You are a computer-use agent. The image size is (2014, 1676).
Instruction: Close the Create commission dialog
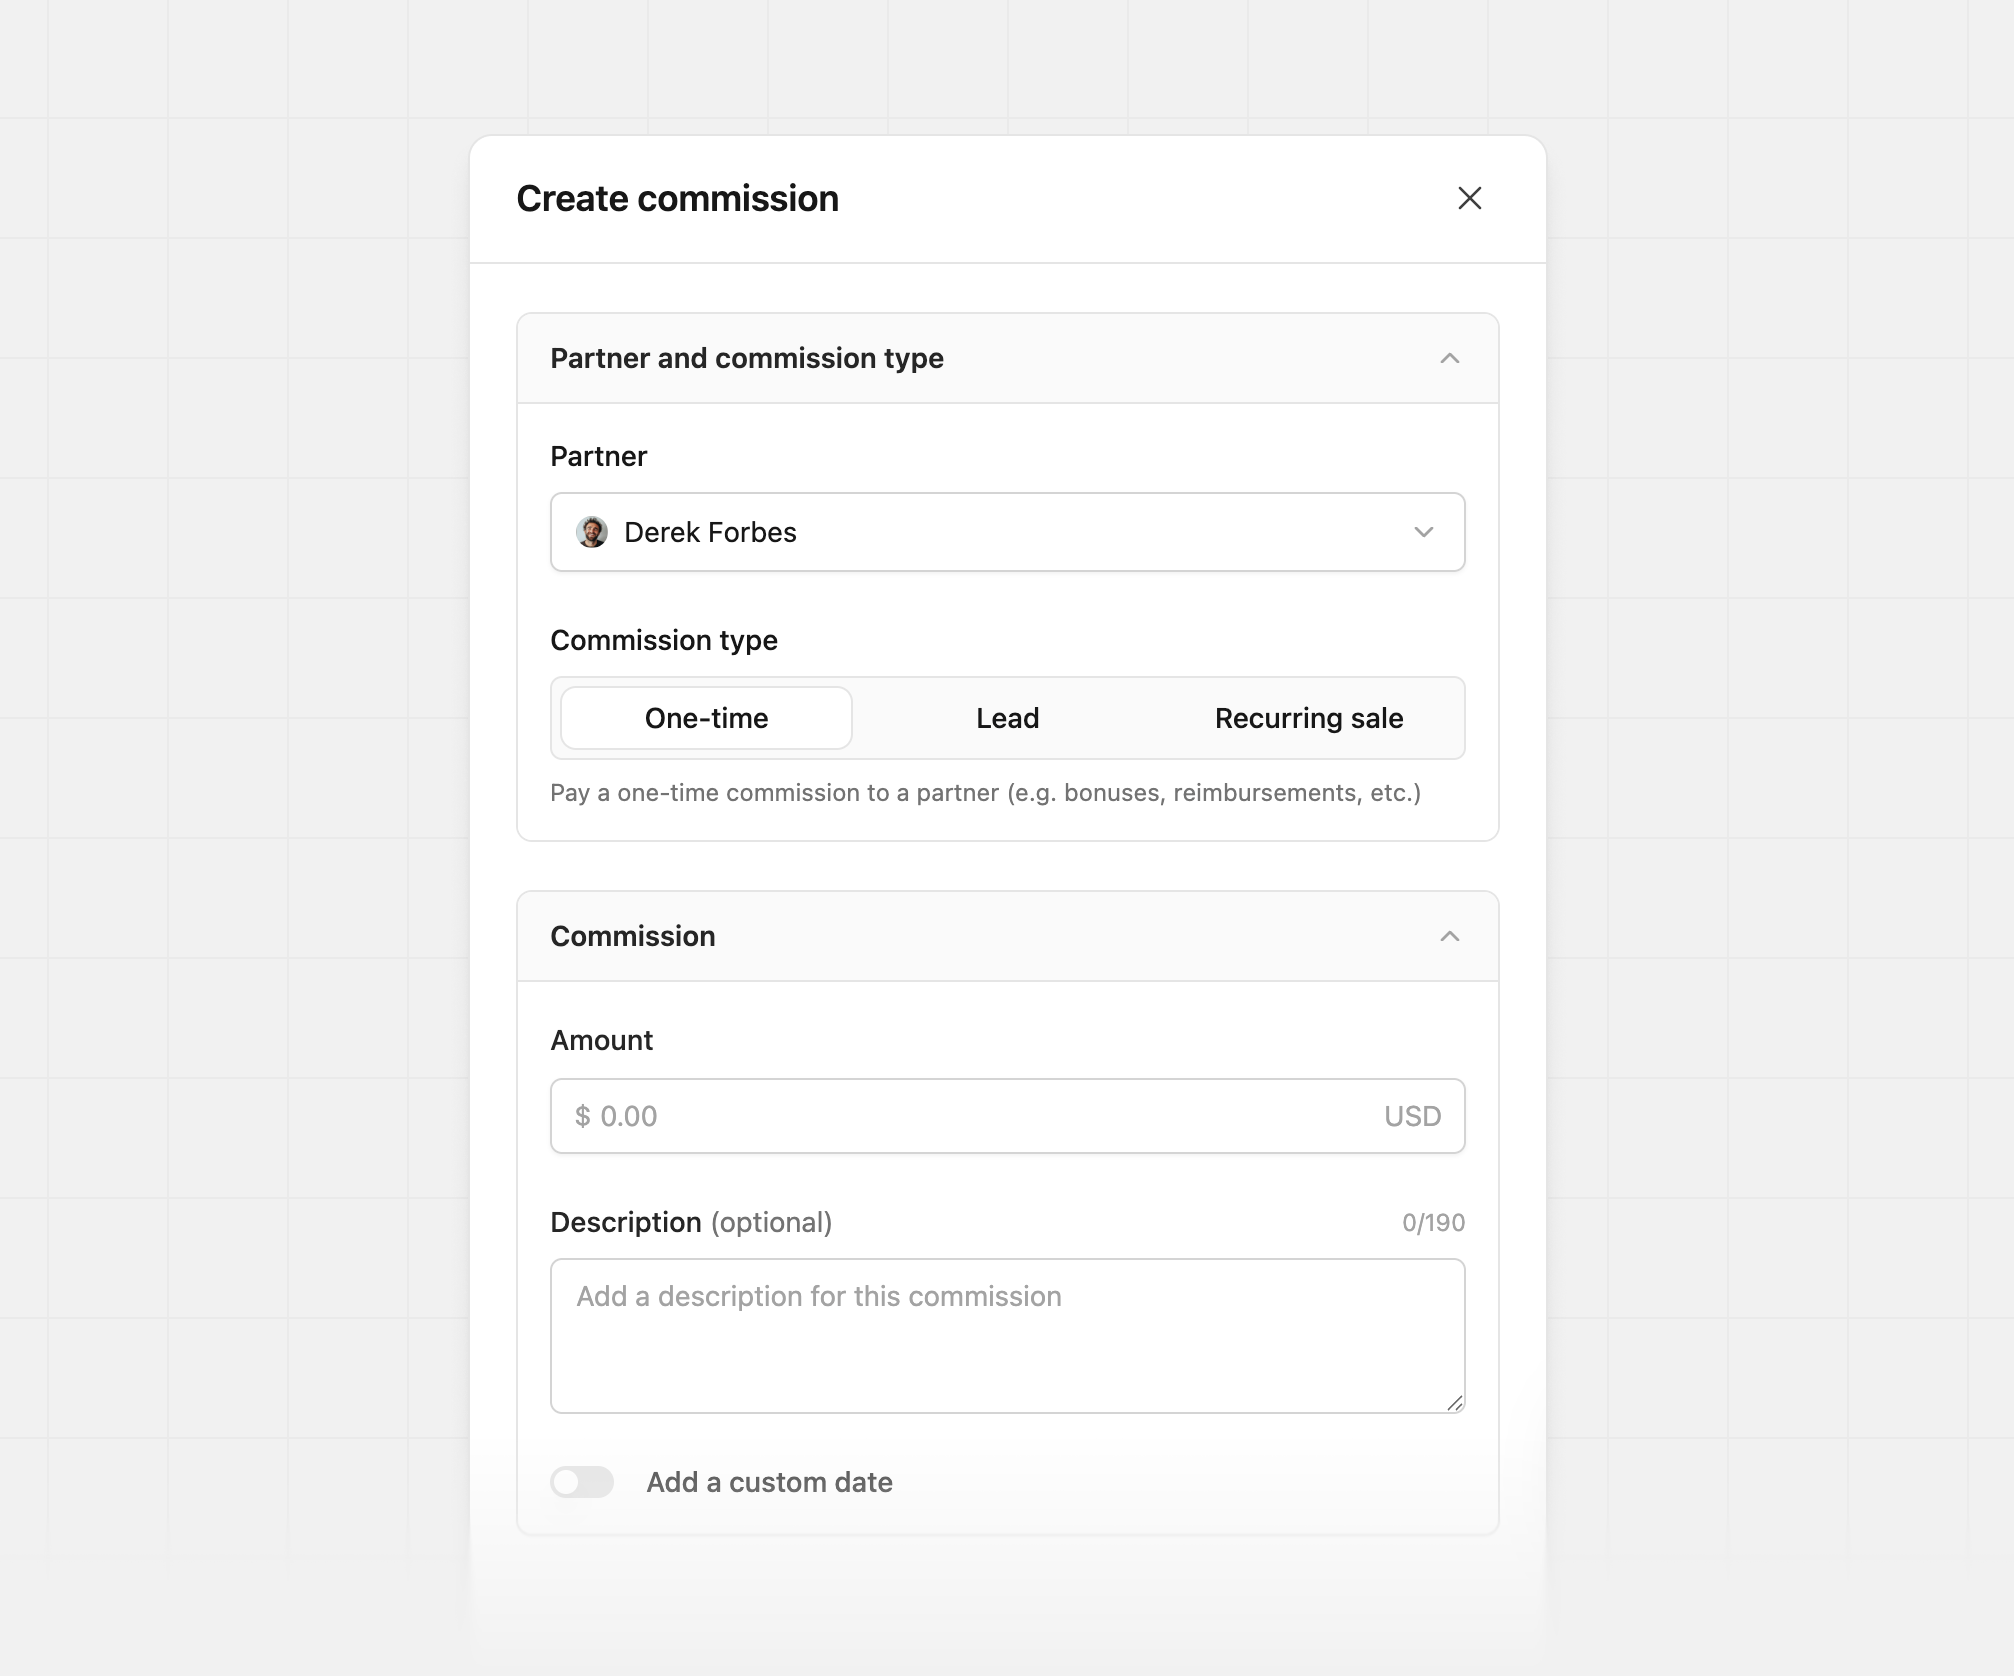tap(1470, 198)
